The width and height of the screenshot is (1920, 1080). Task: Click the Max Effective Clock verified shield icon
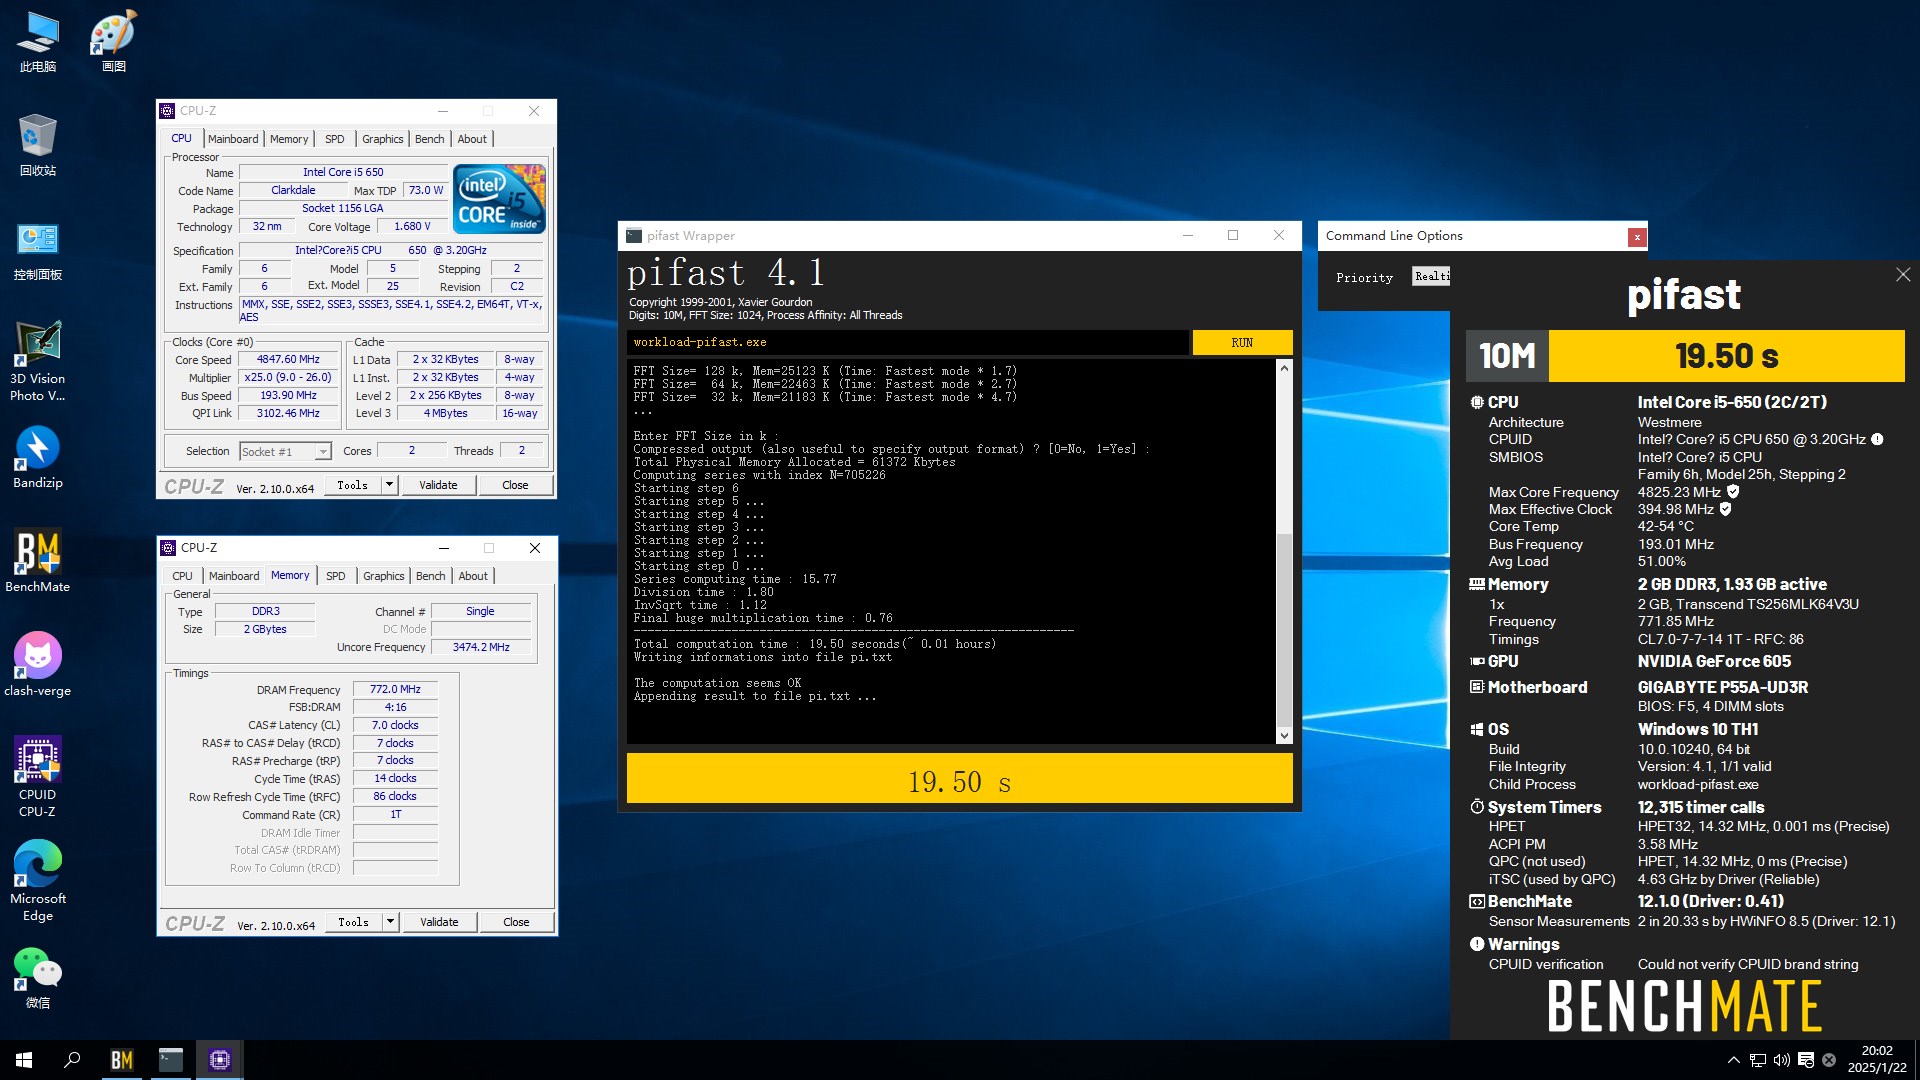click(x=1726, y=509)
